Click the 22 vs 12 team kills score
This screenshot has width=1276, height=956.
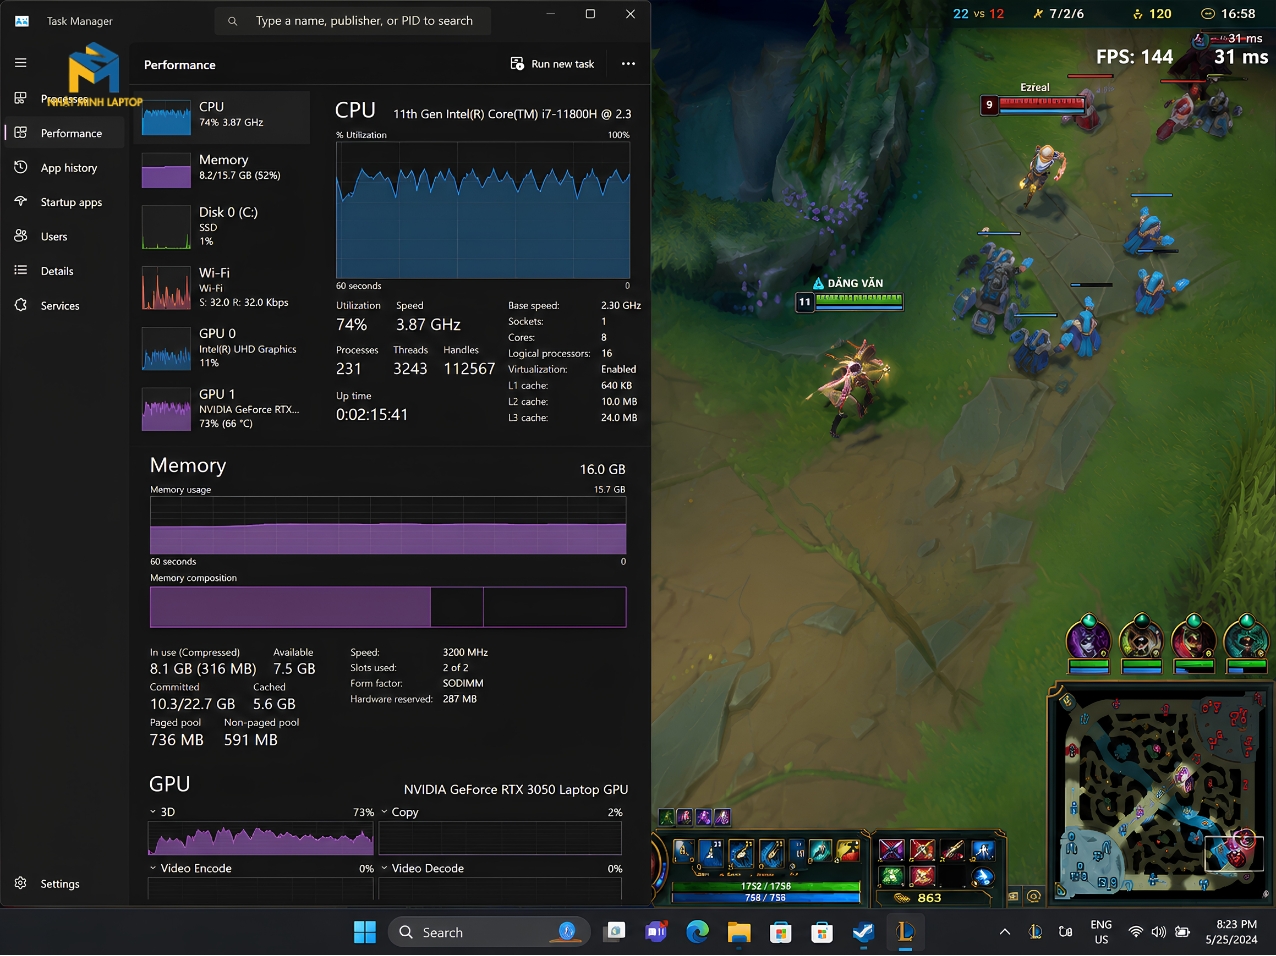point(978,14)
